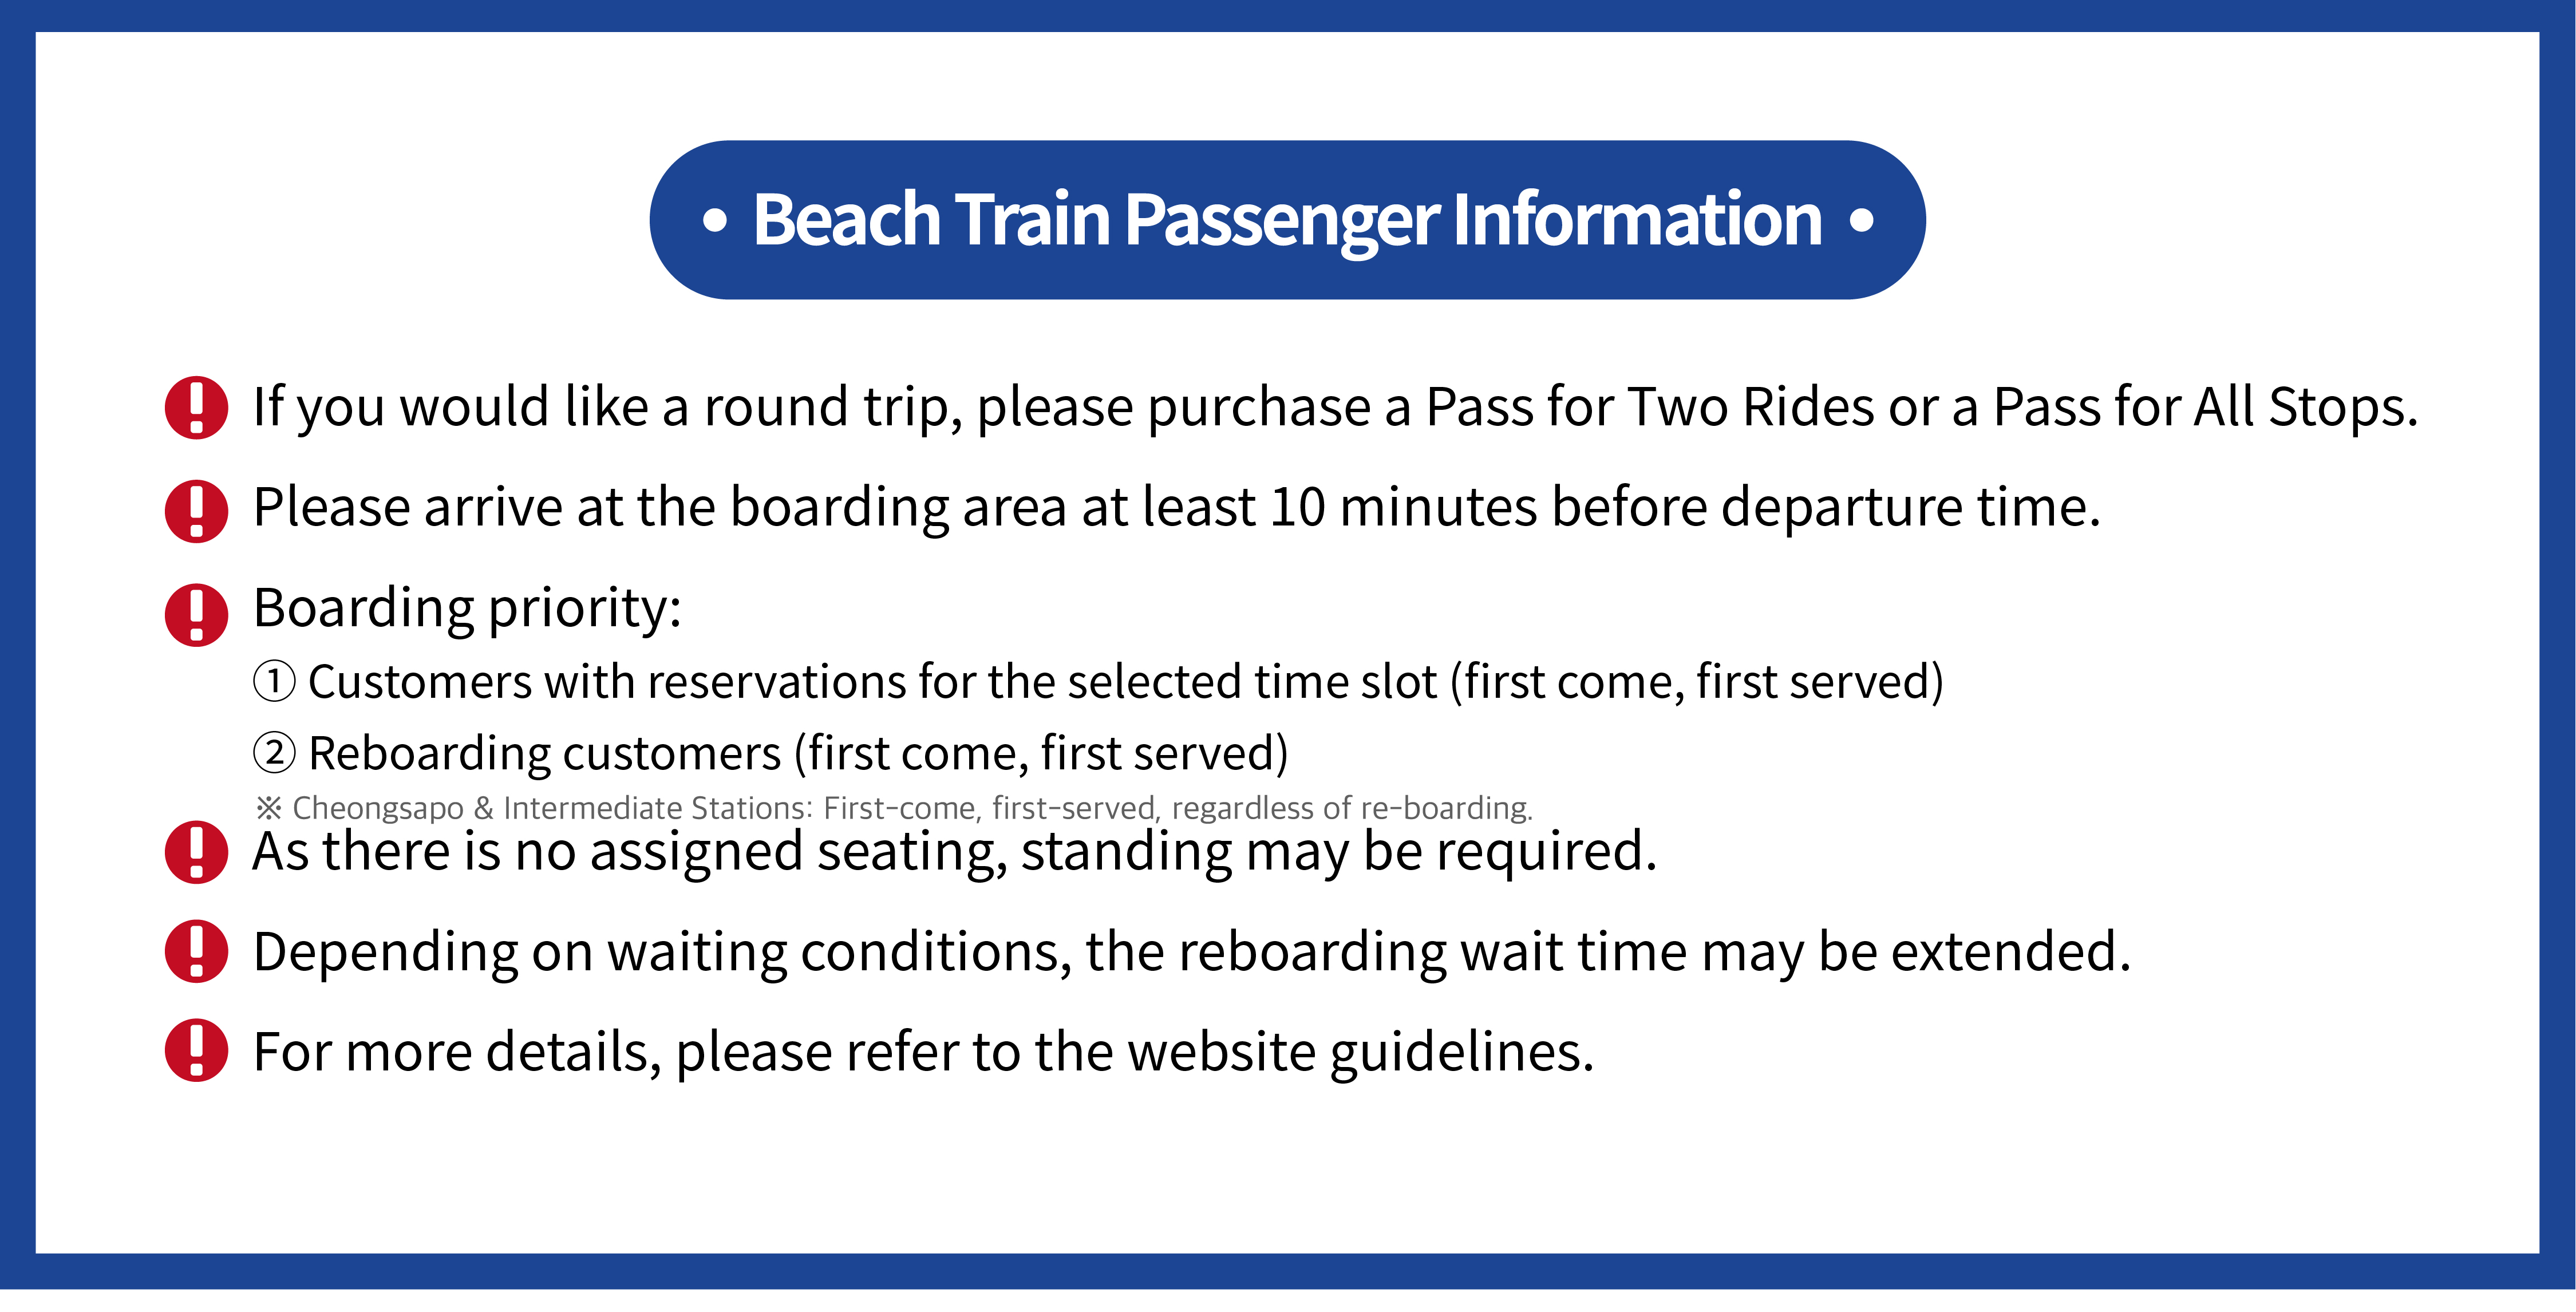Click the red exclamation icon next to Boarding priority
Screen dimensions: 2576x1312
[x=196, y=615]
